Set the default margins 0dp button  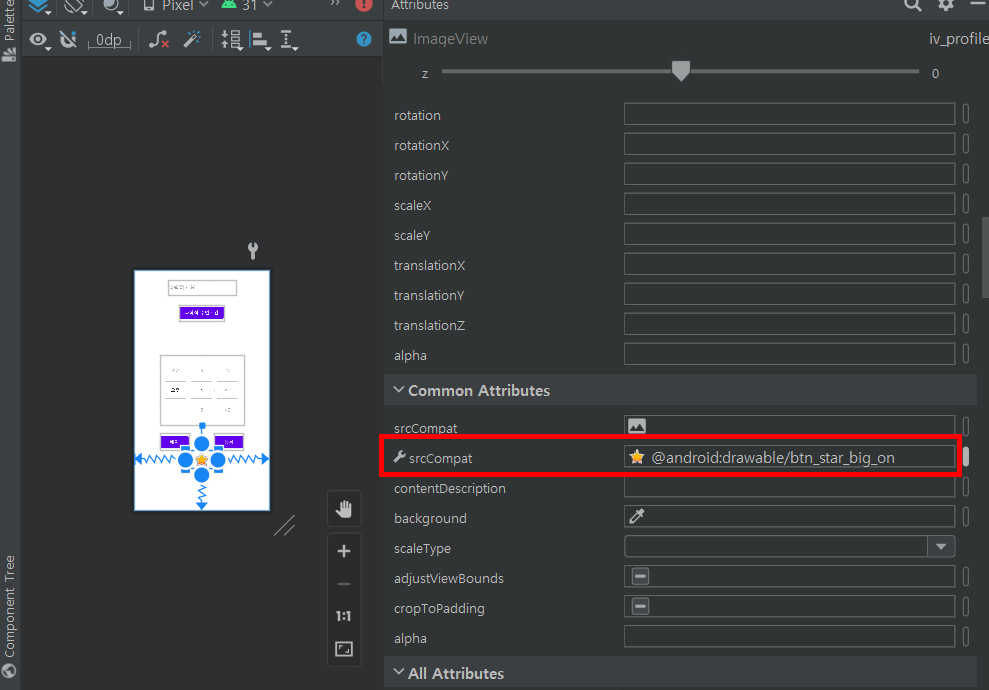point(109,40)
